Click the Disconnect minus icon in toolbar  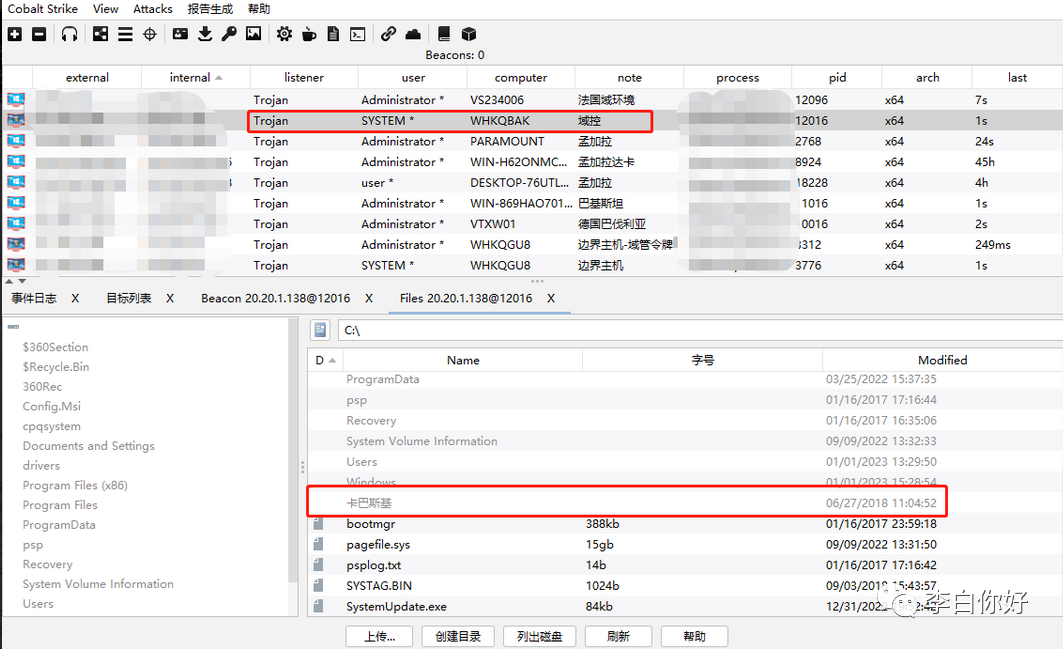click(39, 34)
